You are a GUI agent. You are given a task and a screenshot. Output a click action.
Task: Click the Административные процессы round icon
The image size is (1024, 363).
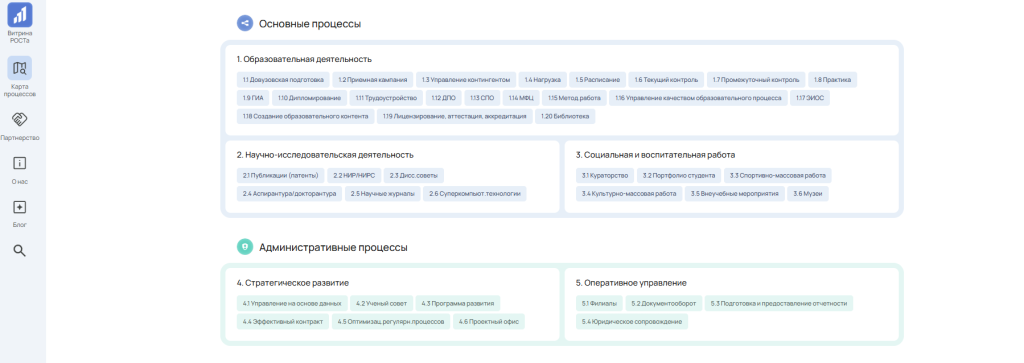point(245,247)
